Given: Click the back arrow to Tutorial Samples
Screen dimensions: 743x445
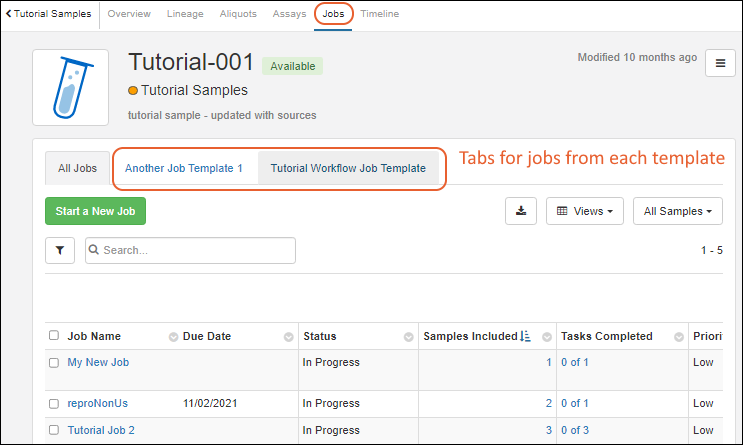Looking at the screenshot, I should pyautogui.click(x=9, y=14).
